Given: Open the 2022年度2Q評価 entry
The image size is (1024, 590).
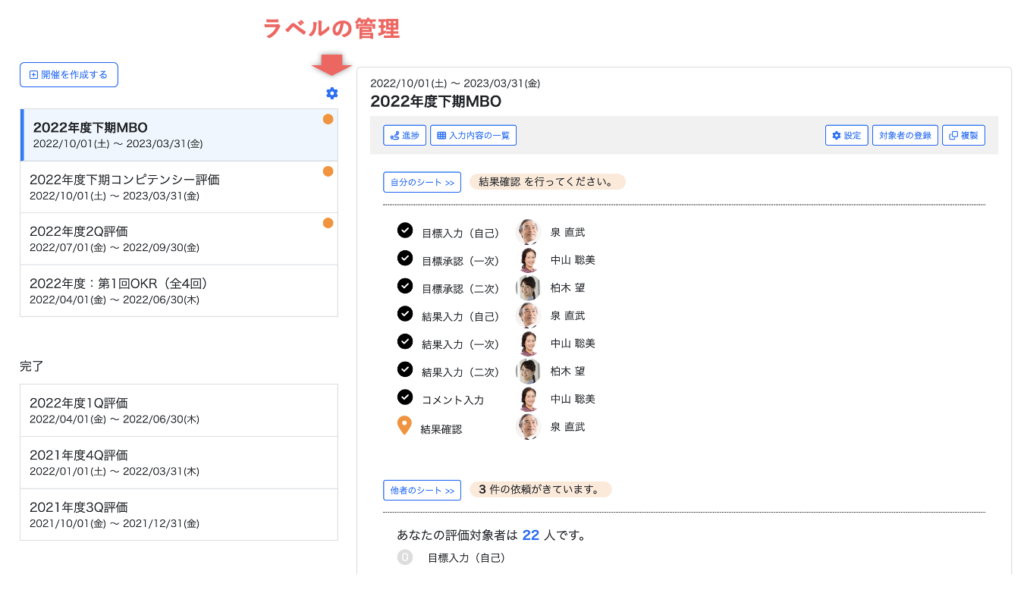Looking at the screenshot, I should (x=178, y=239).
